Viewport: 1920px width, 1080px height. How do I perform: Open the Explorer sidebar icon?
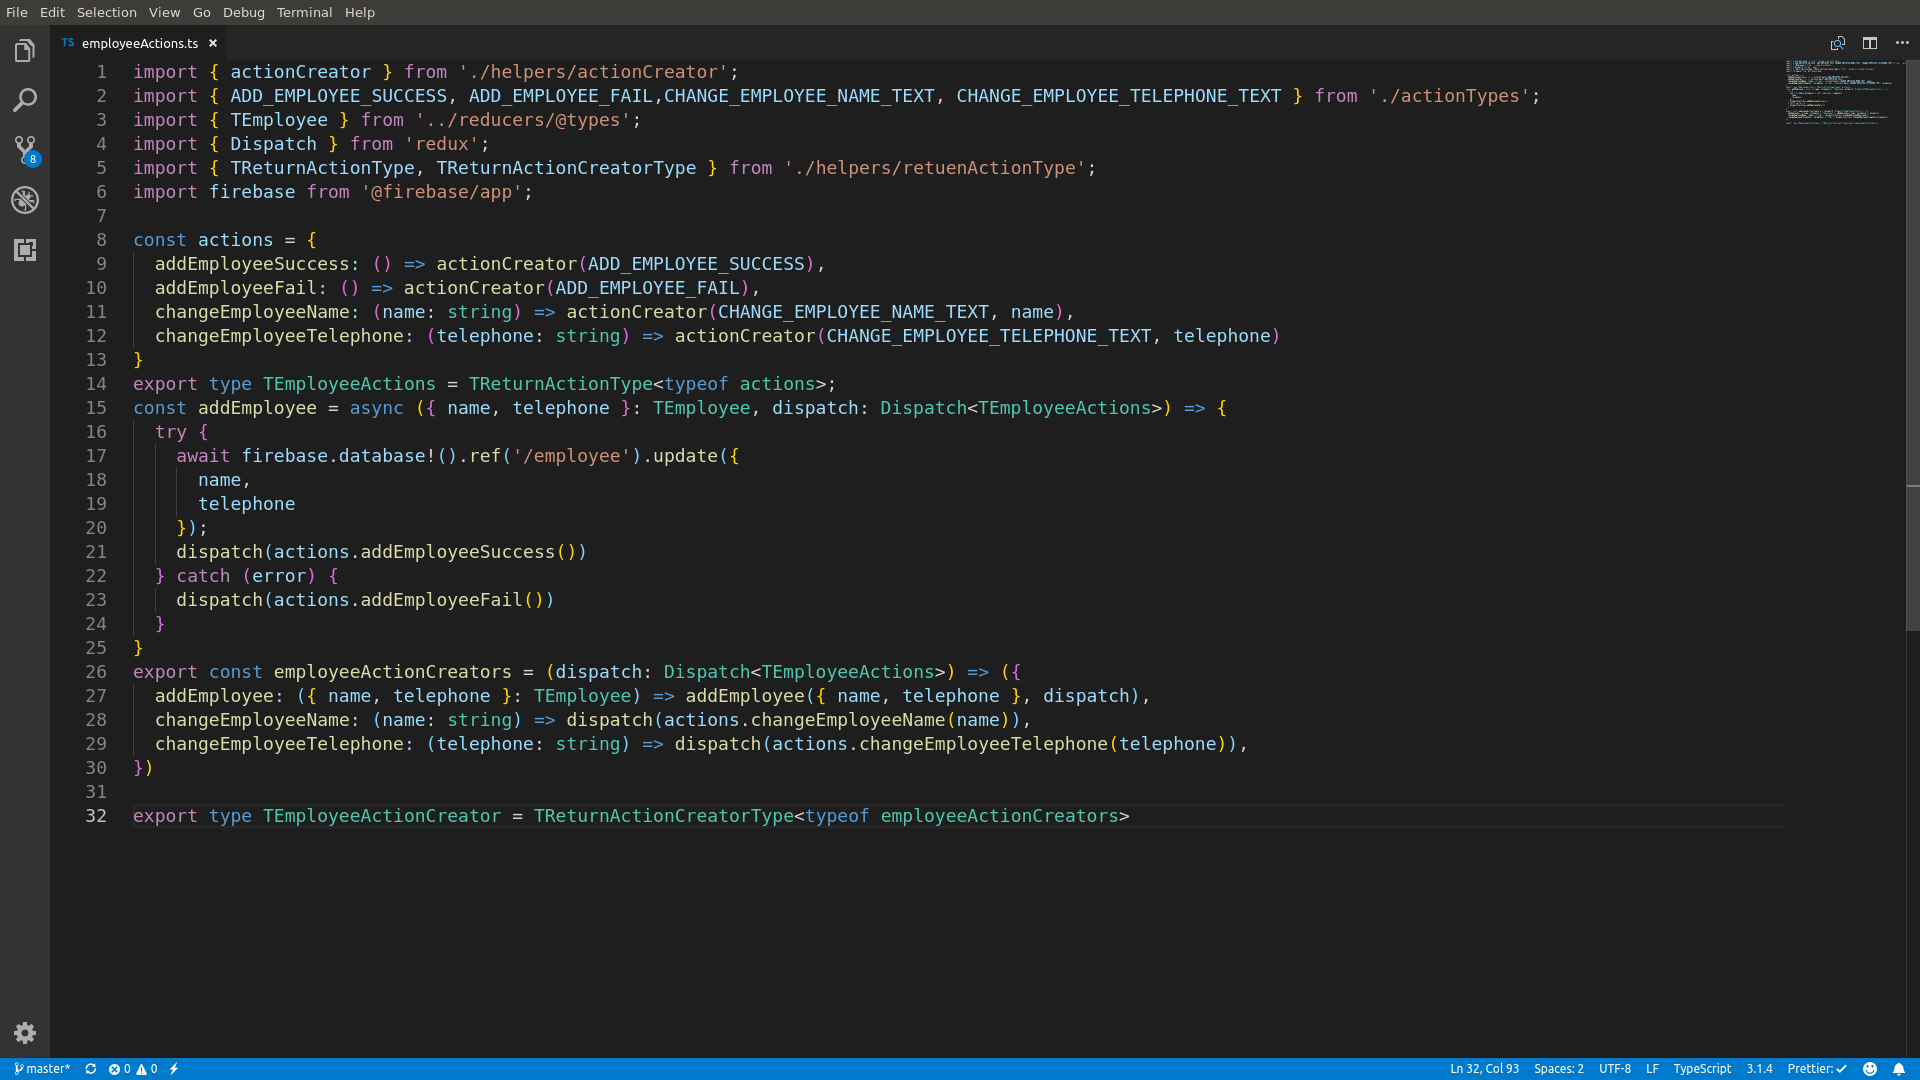coord(24,50)
